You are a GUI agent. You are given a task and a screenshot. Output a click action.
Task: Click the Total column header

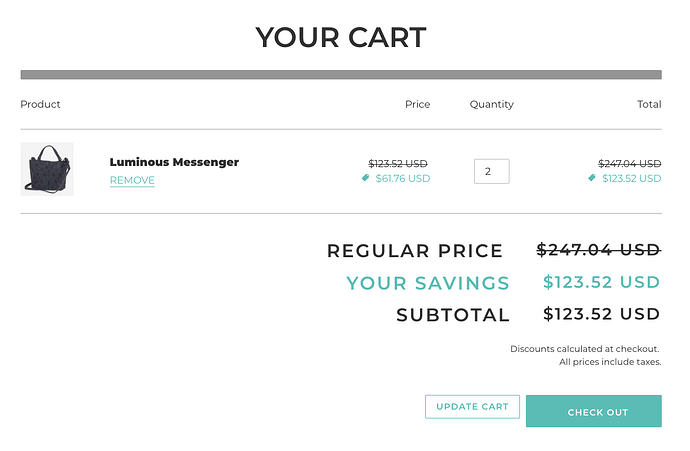point(649,104)
